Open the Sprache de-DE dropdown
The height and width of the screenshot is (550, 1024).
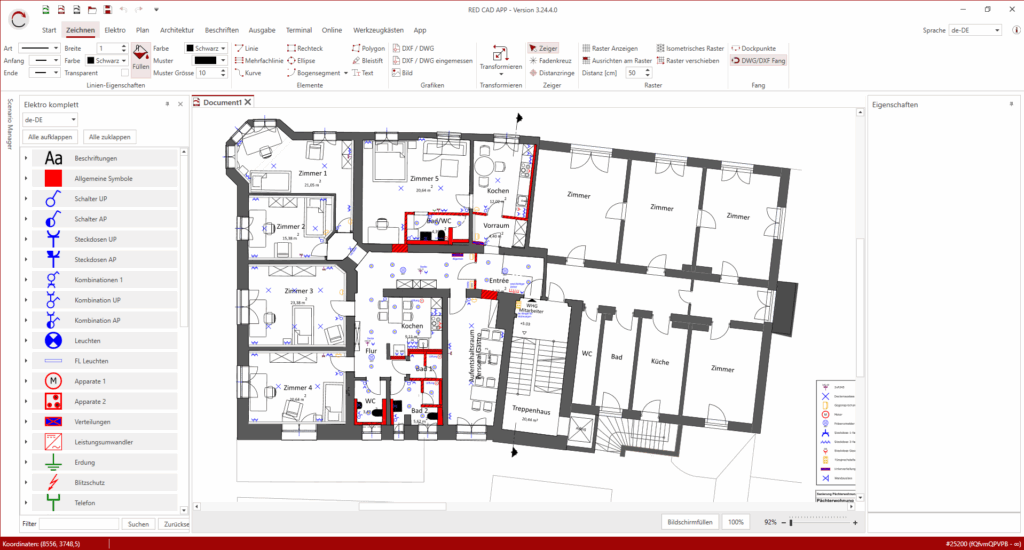click(975, 30)
